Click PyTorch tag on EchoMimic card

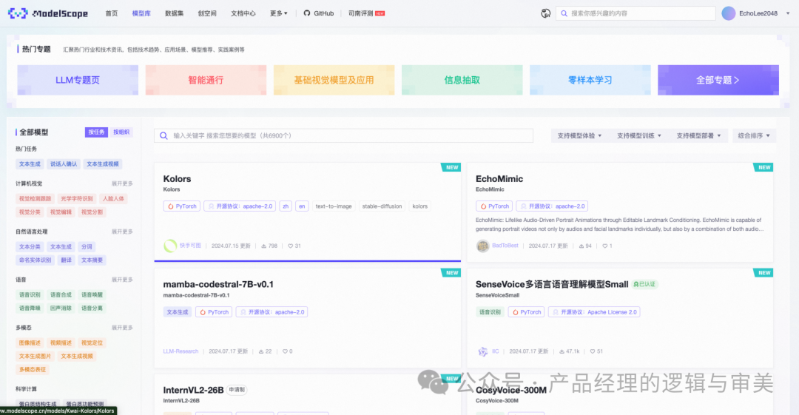coord(494,206)
